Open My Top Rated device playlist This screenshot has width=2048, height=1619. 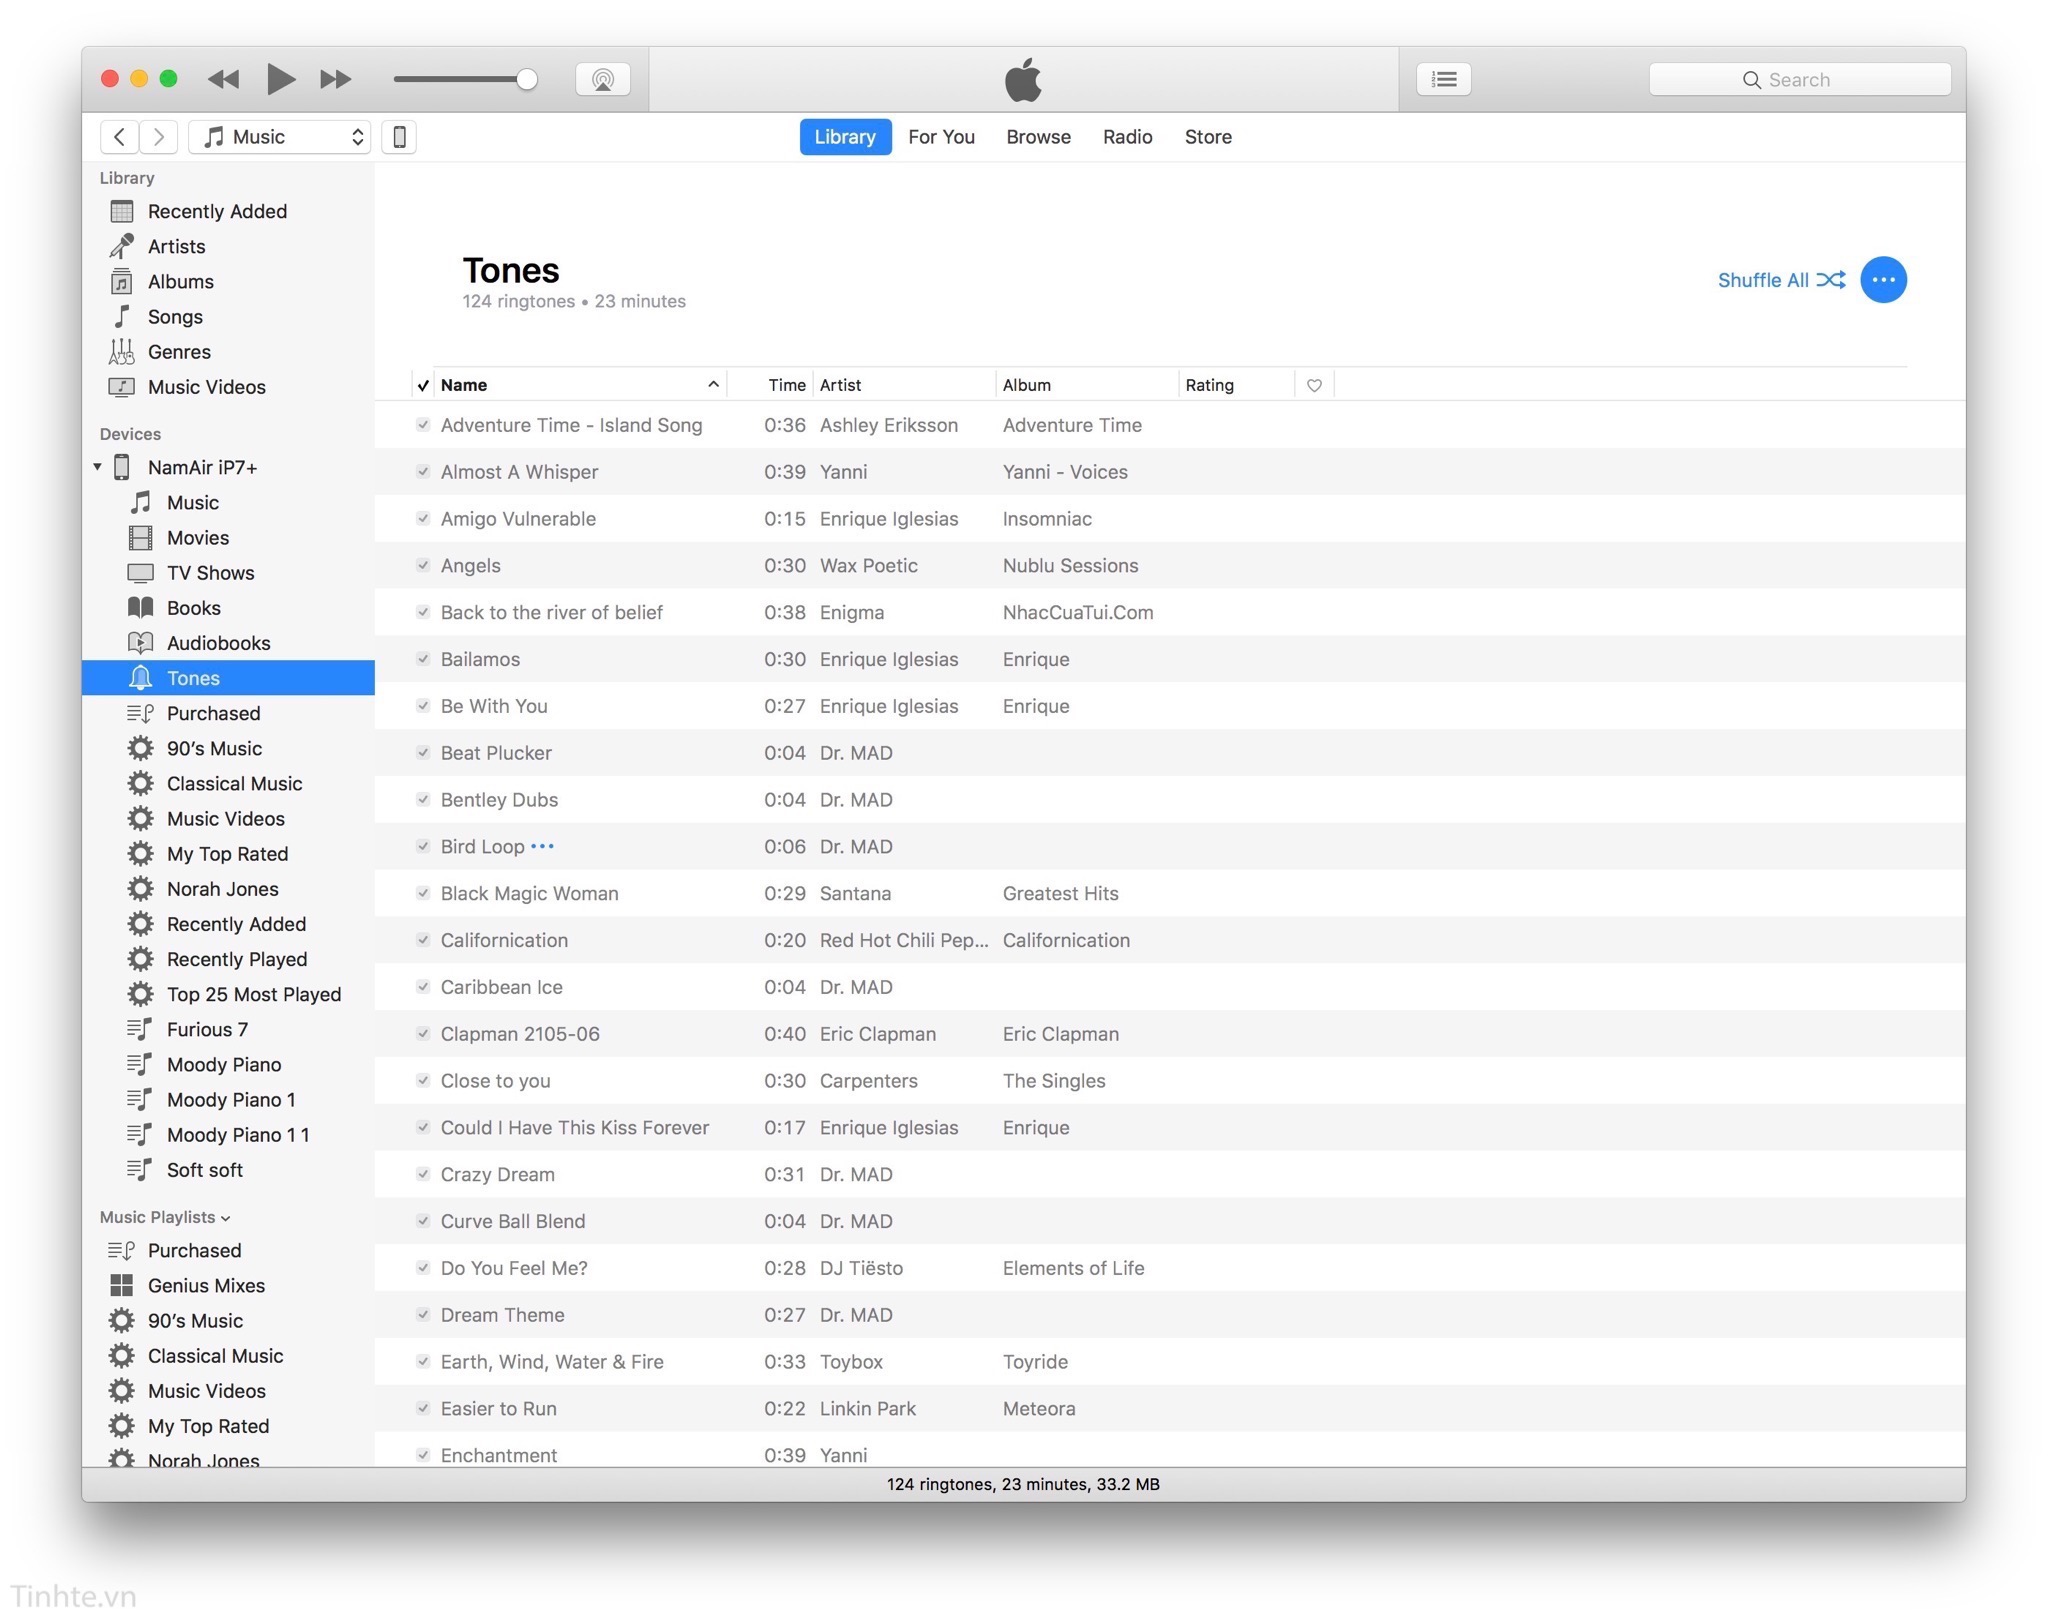pyautogui.click(x=227, y=854)
